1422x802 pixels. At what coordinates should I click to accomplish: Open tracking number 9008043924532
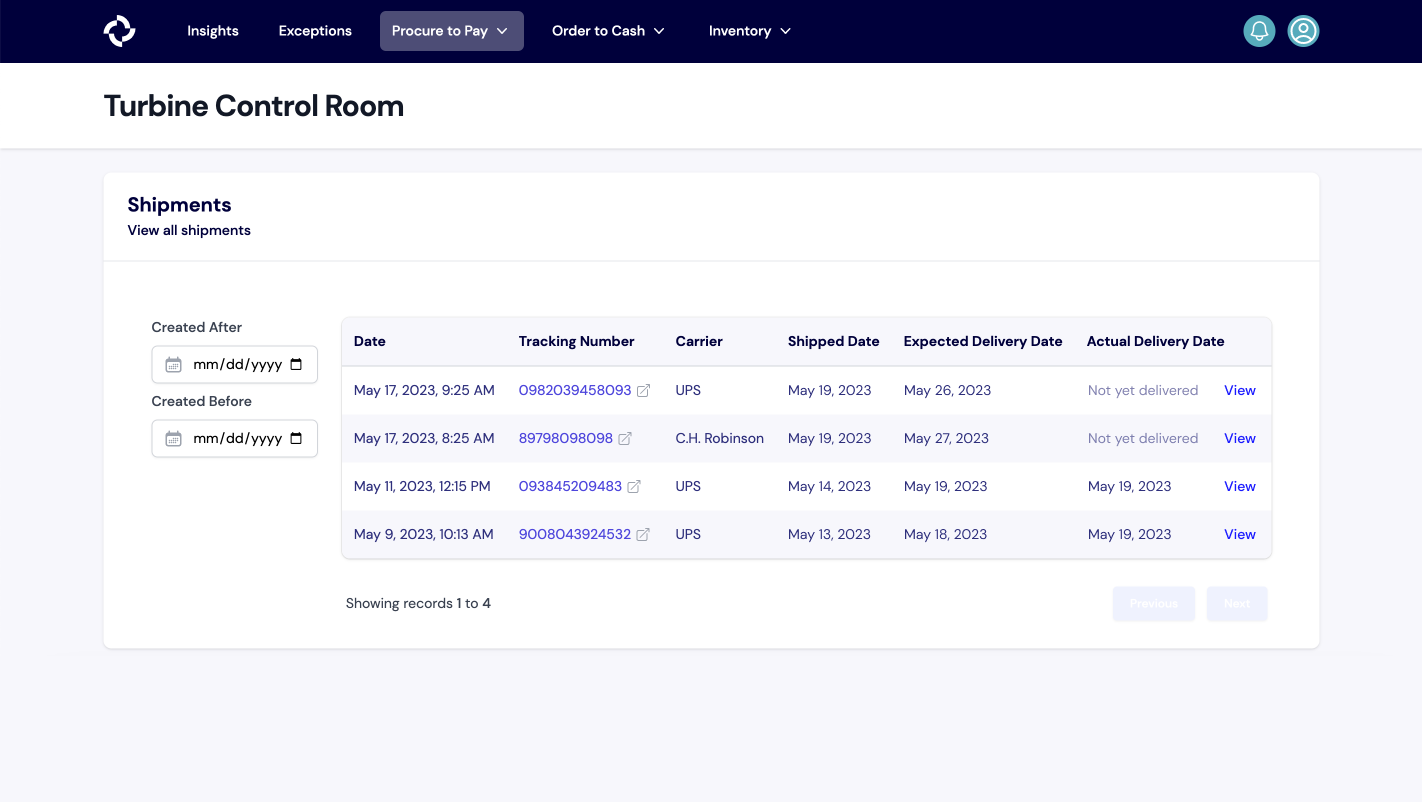tap(574, 535)
